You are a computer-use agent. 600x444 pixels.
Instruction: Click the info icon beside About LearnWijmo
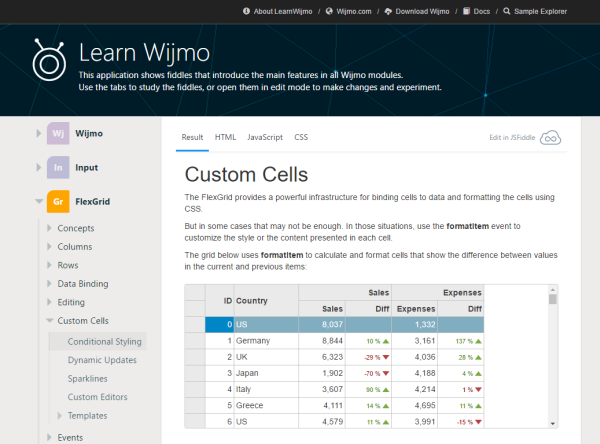click(246, 11)
